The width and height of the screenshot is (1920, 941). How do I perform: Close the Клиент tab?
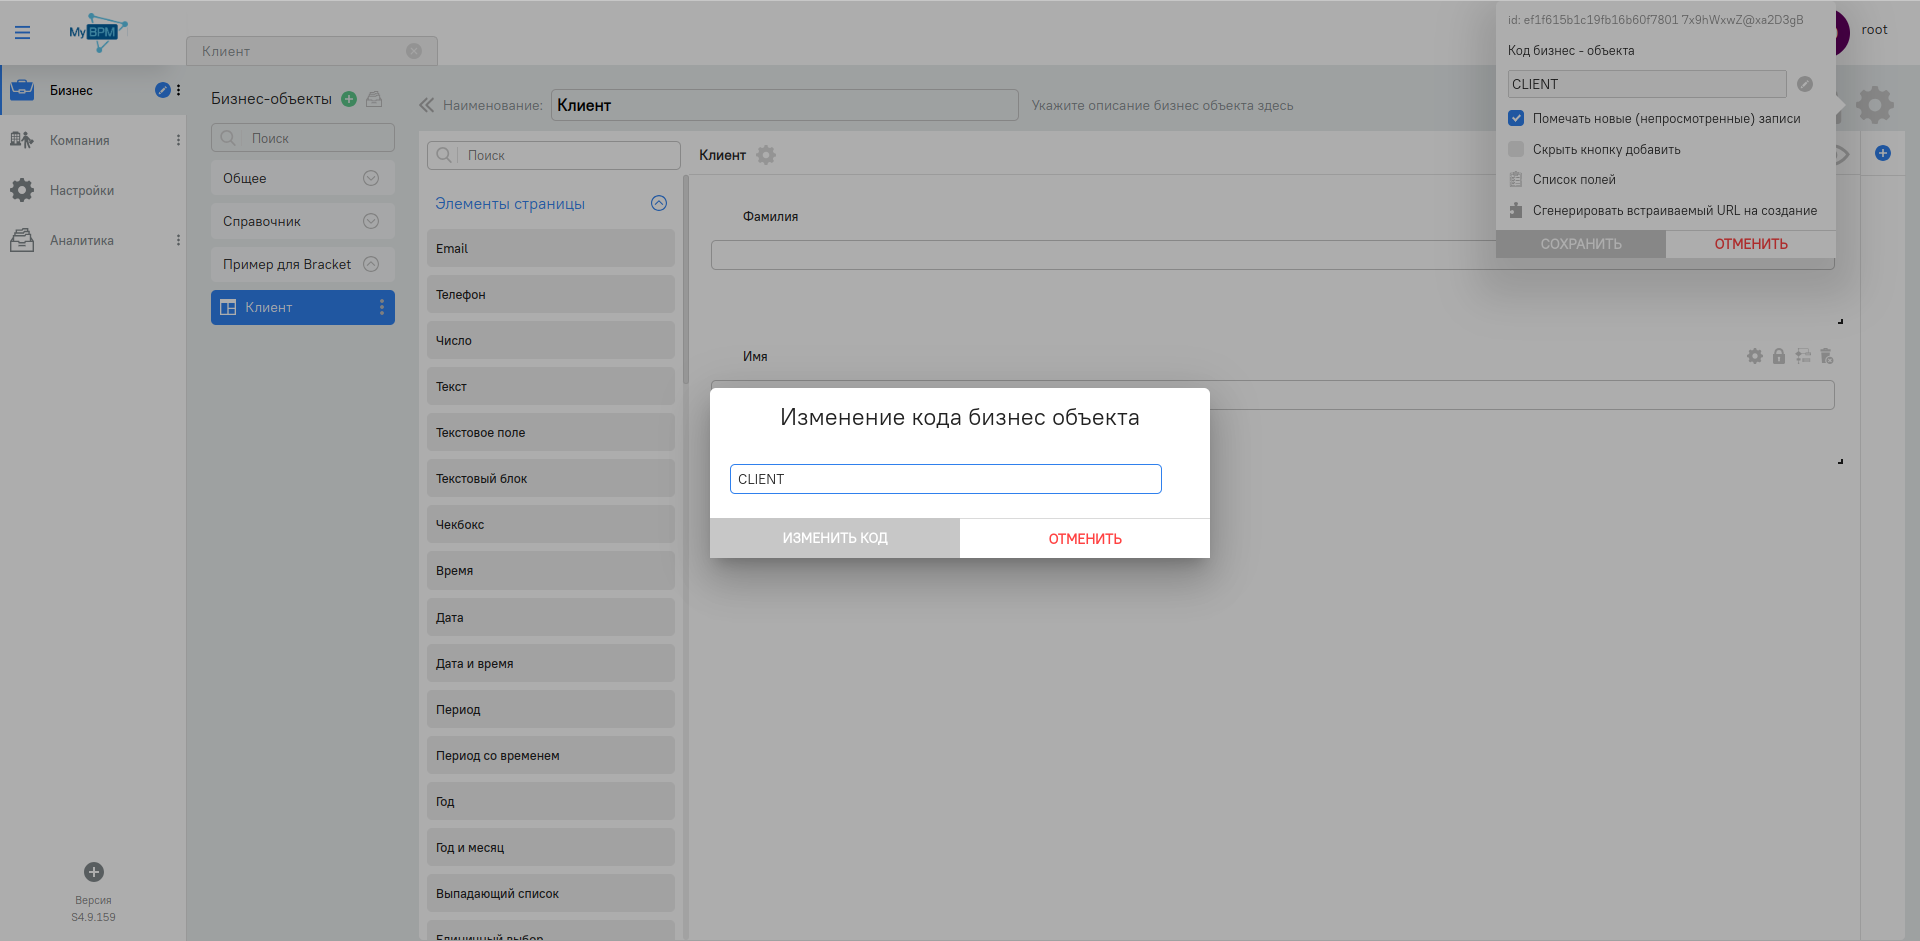[x=414, y=51]
